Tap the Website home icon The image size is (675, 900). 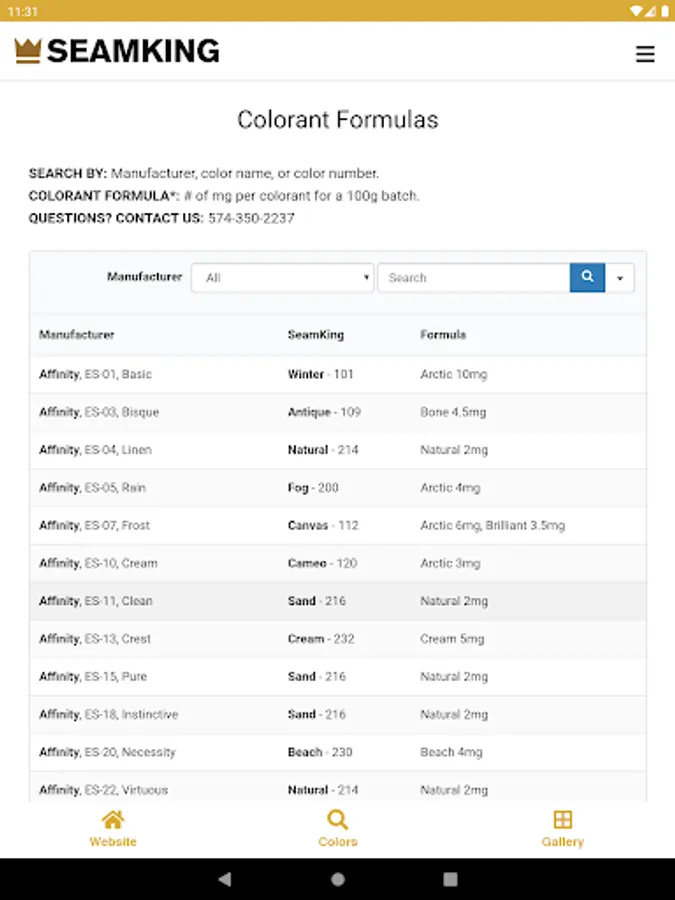(x=113, y=821)
